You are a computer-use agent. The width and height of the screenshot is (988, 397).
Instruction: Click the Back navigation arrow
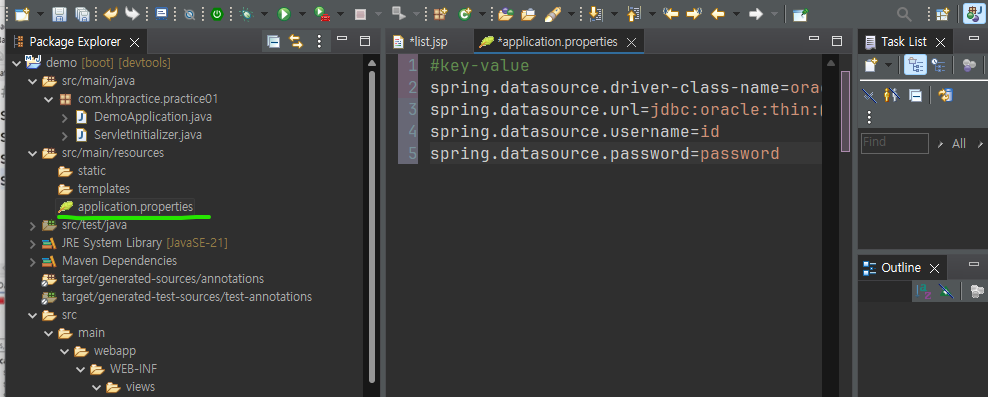pyautogui.click(x=718, y=14)
